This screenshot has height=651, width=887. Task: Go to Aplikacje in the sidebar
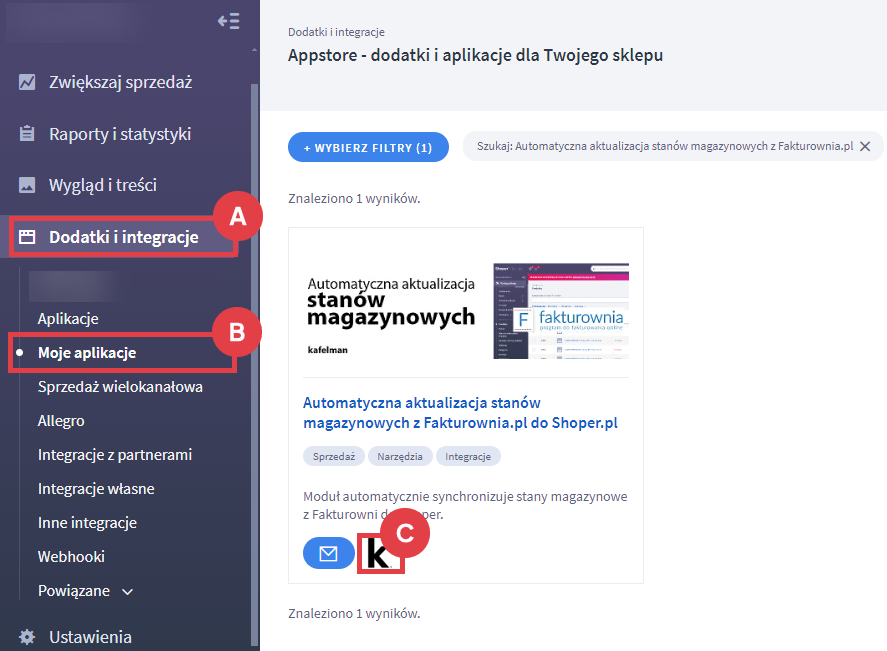(x=68, y=319)
